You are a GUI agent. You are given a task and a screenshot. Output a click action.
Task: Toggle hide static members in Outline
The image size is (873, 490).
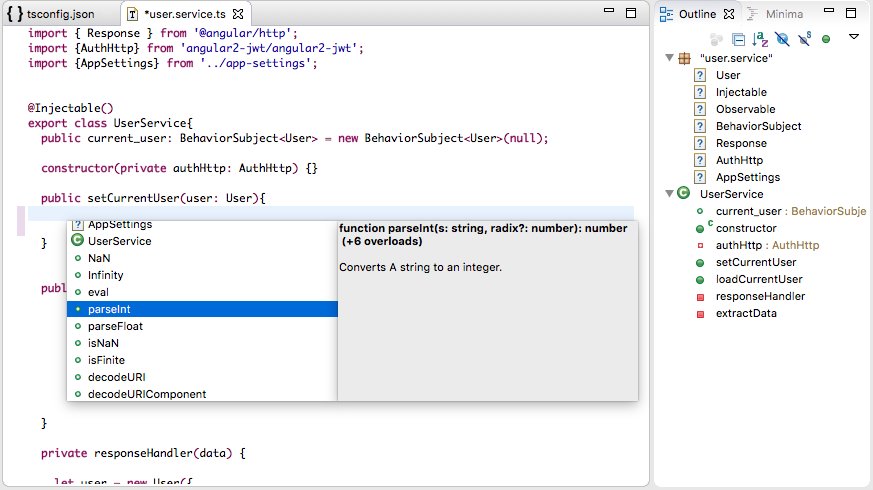coord(805,39)
